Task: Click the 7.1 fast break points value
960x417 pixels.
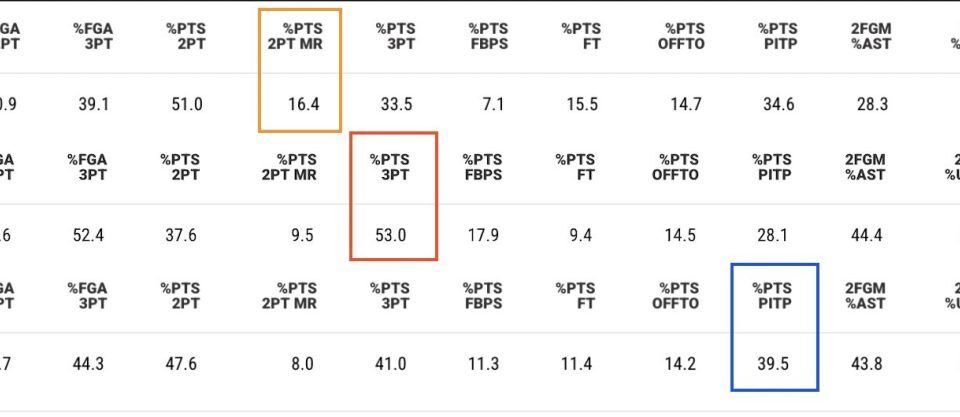Action: pos(492,104)
